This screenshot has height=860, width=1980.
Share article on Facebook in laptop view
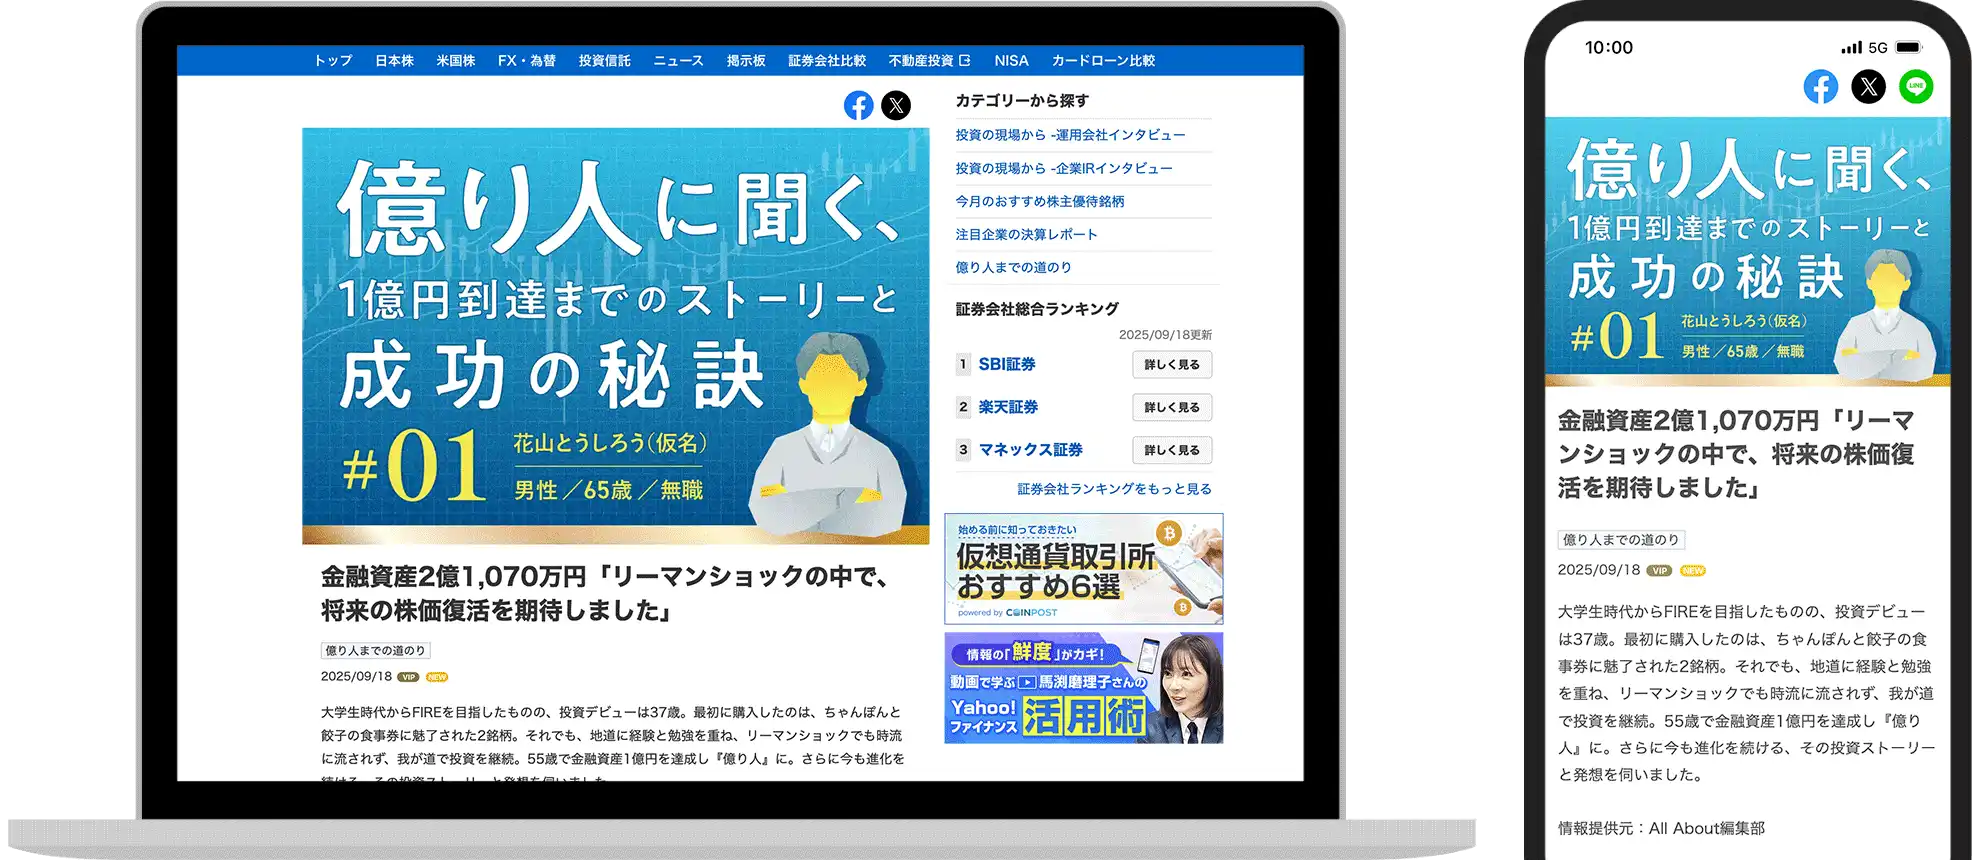point(858,105)
